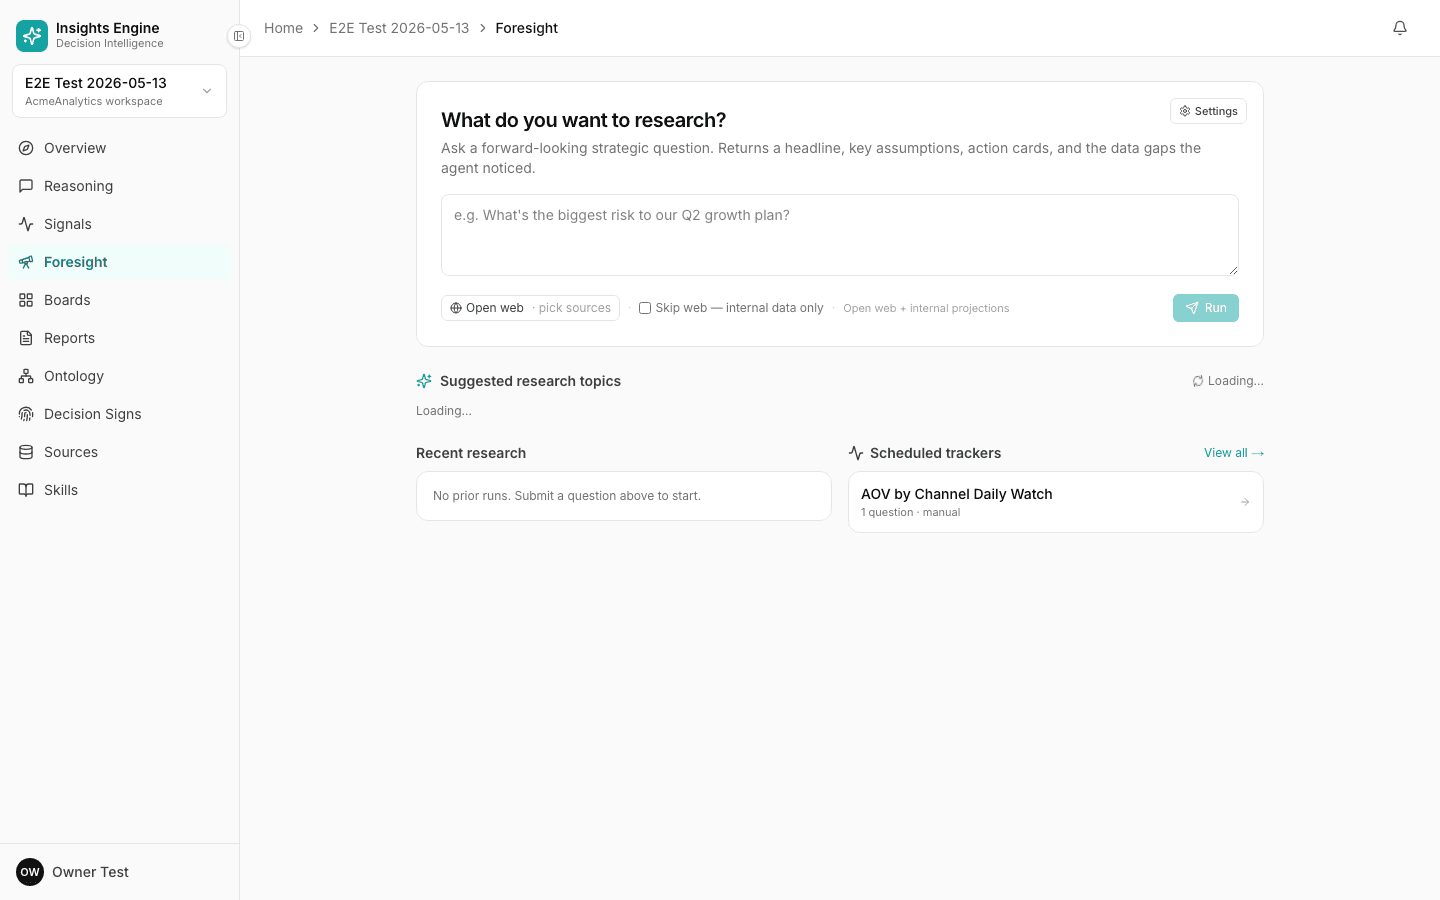
Task: Click the Decision Signs fingerprint icon
Action: [x=26, y=414]
